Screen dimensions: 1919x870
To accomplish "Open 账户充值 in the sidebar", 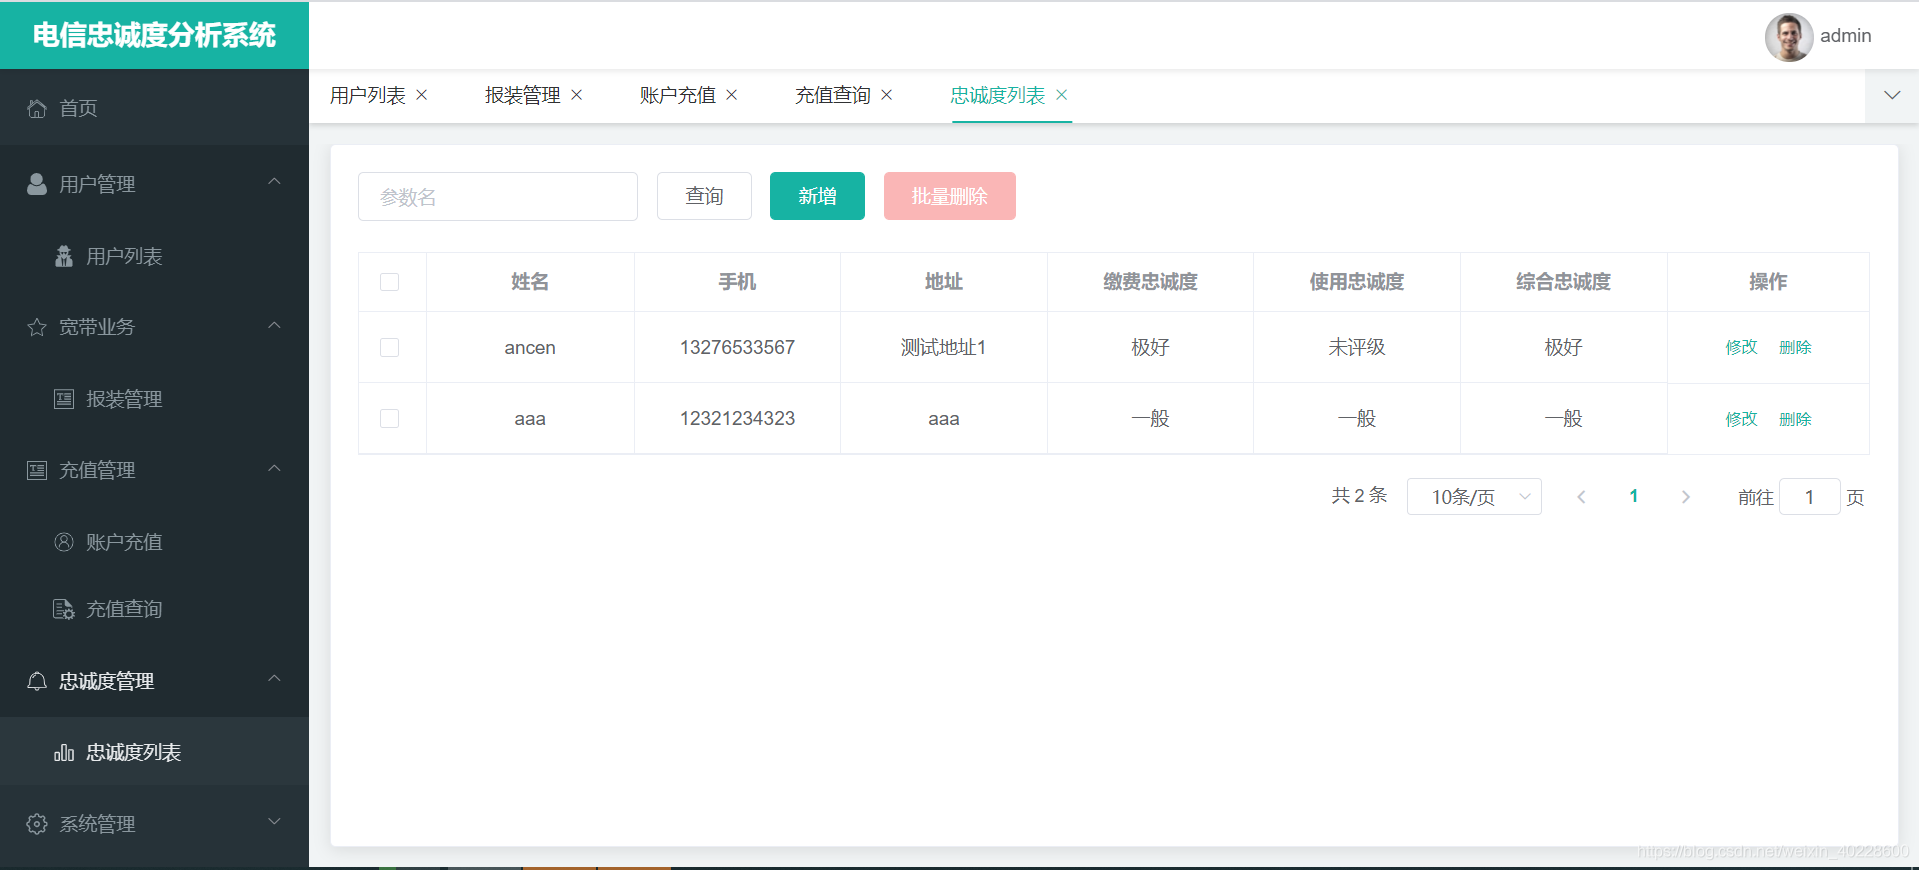I will coord(154,542).
